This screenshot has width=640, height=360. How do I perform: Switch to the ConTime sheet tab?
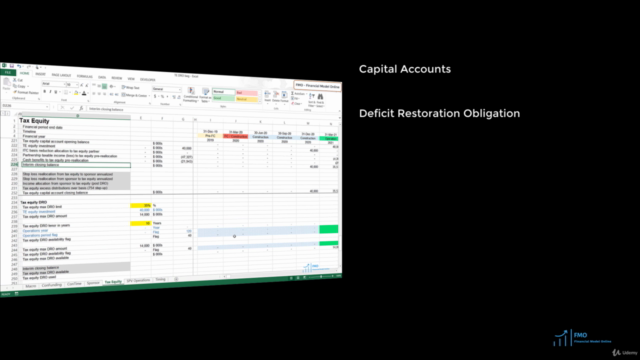coord(74,284)
